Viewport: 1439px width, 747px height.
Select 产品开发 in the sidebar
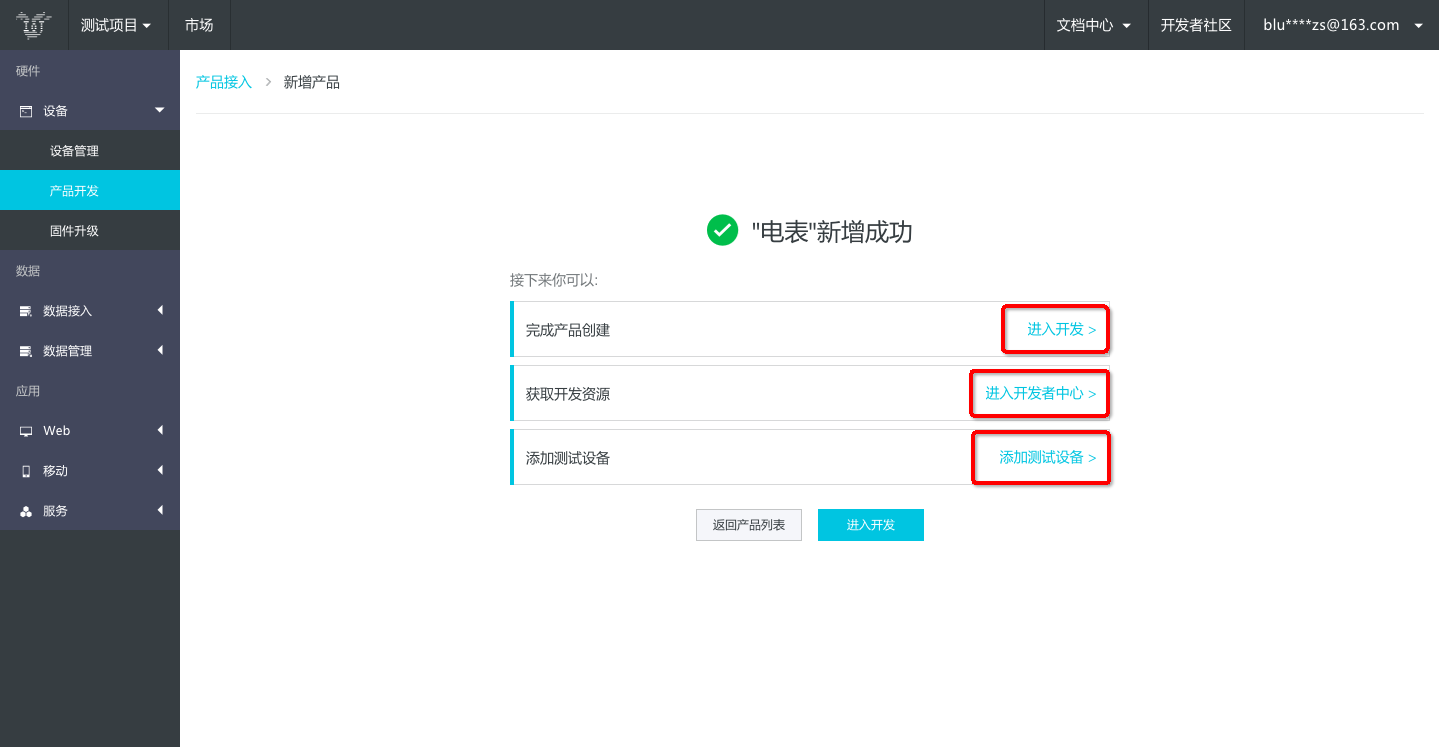pos(90,190)
